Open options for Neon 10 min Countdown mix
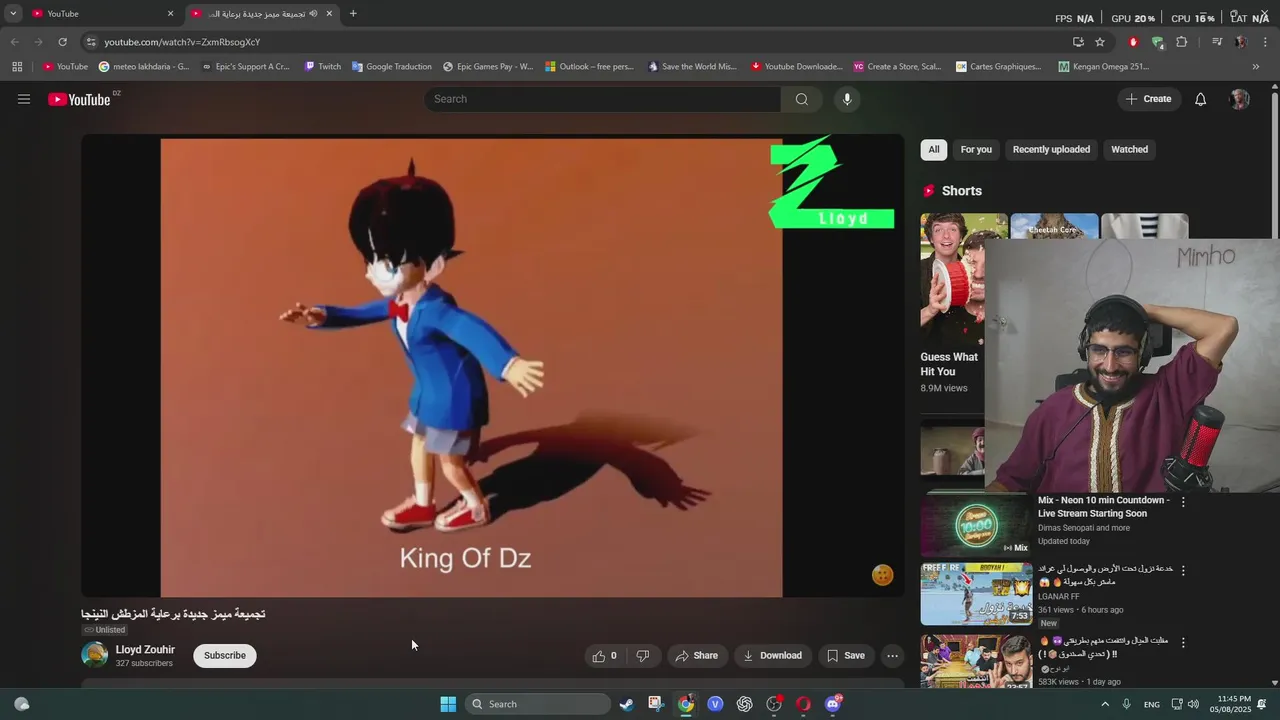 [1183, 502]
